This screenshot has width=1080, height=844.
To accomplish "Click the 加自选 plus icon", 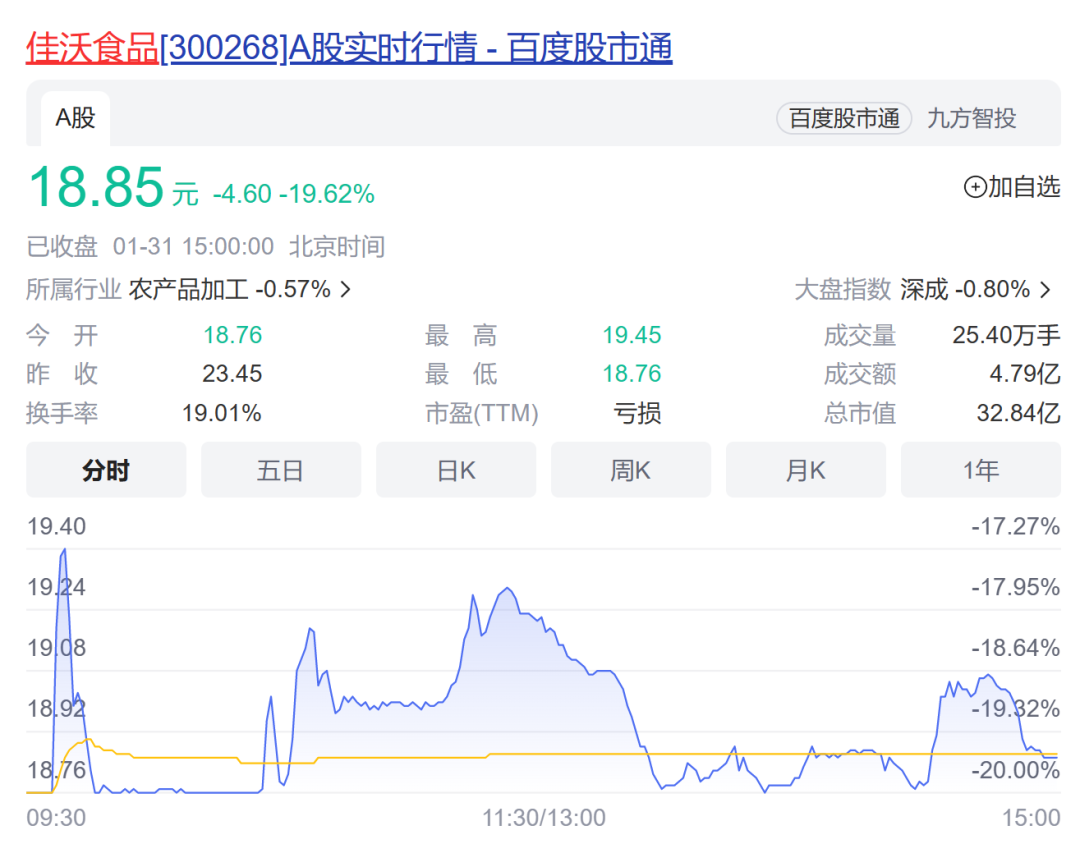I will [x=975, y=187].
